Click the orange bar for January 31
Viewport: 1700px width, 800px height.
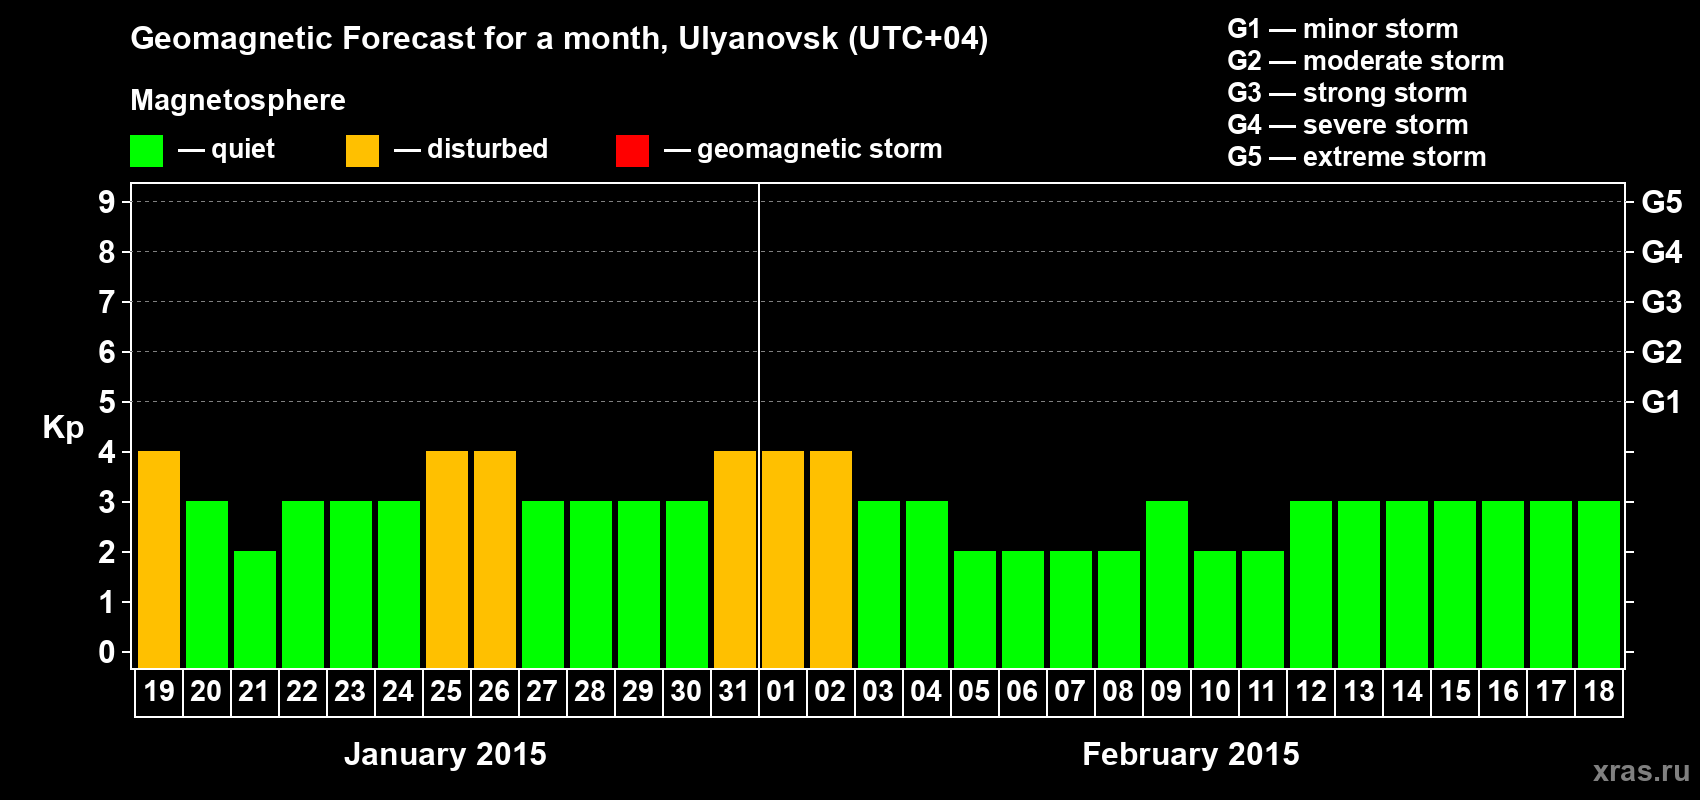pyautogui.click(x=735, y=560)
